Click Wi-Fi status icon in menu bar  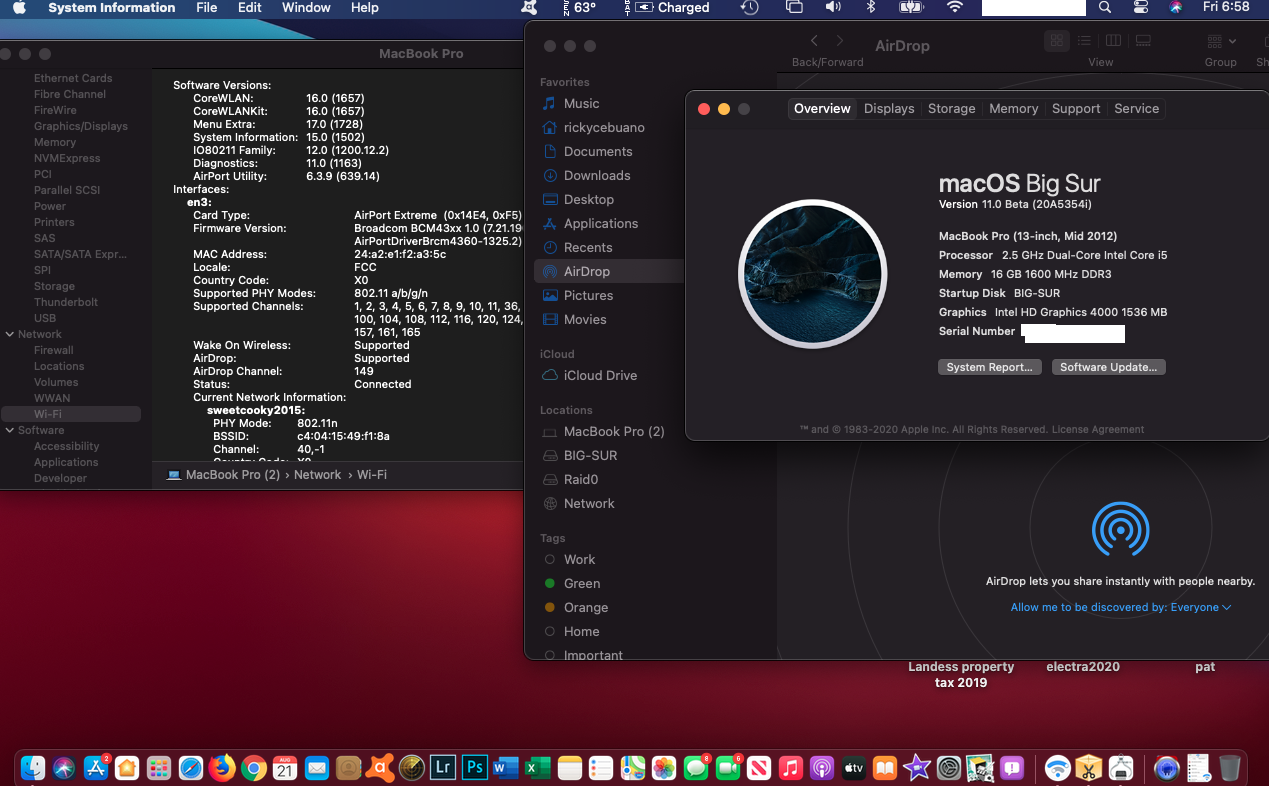pyautogui.click(x=955, y=8)
